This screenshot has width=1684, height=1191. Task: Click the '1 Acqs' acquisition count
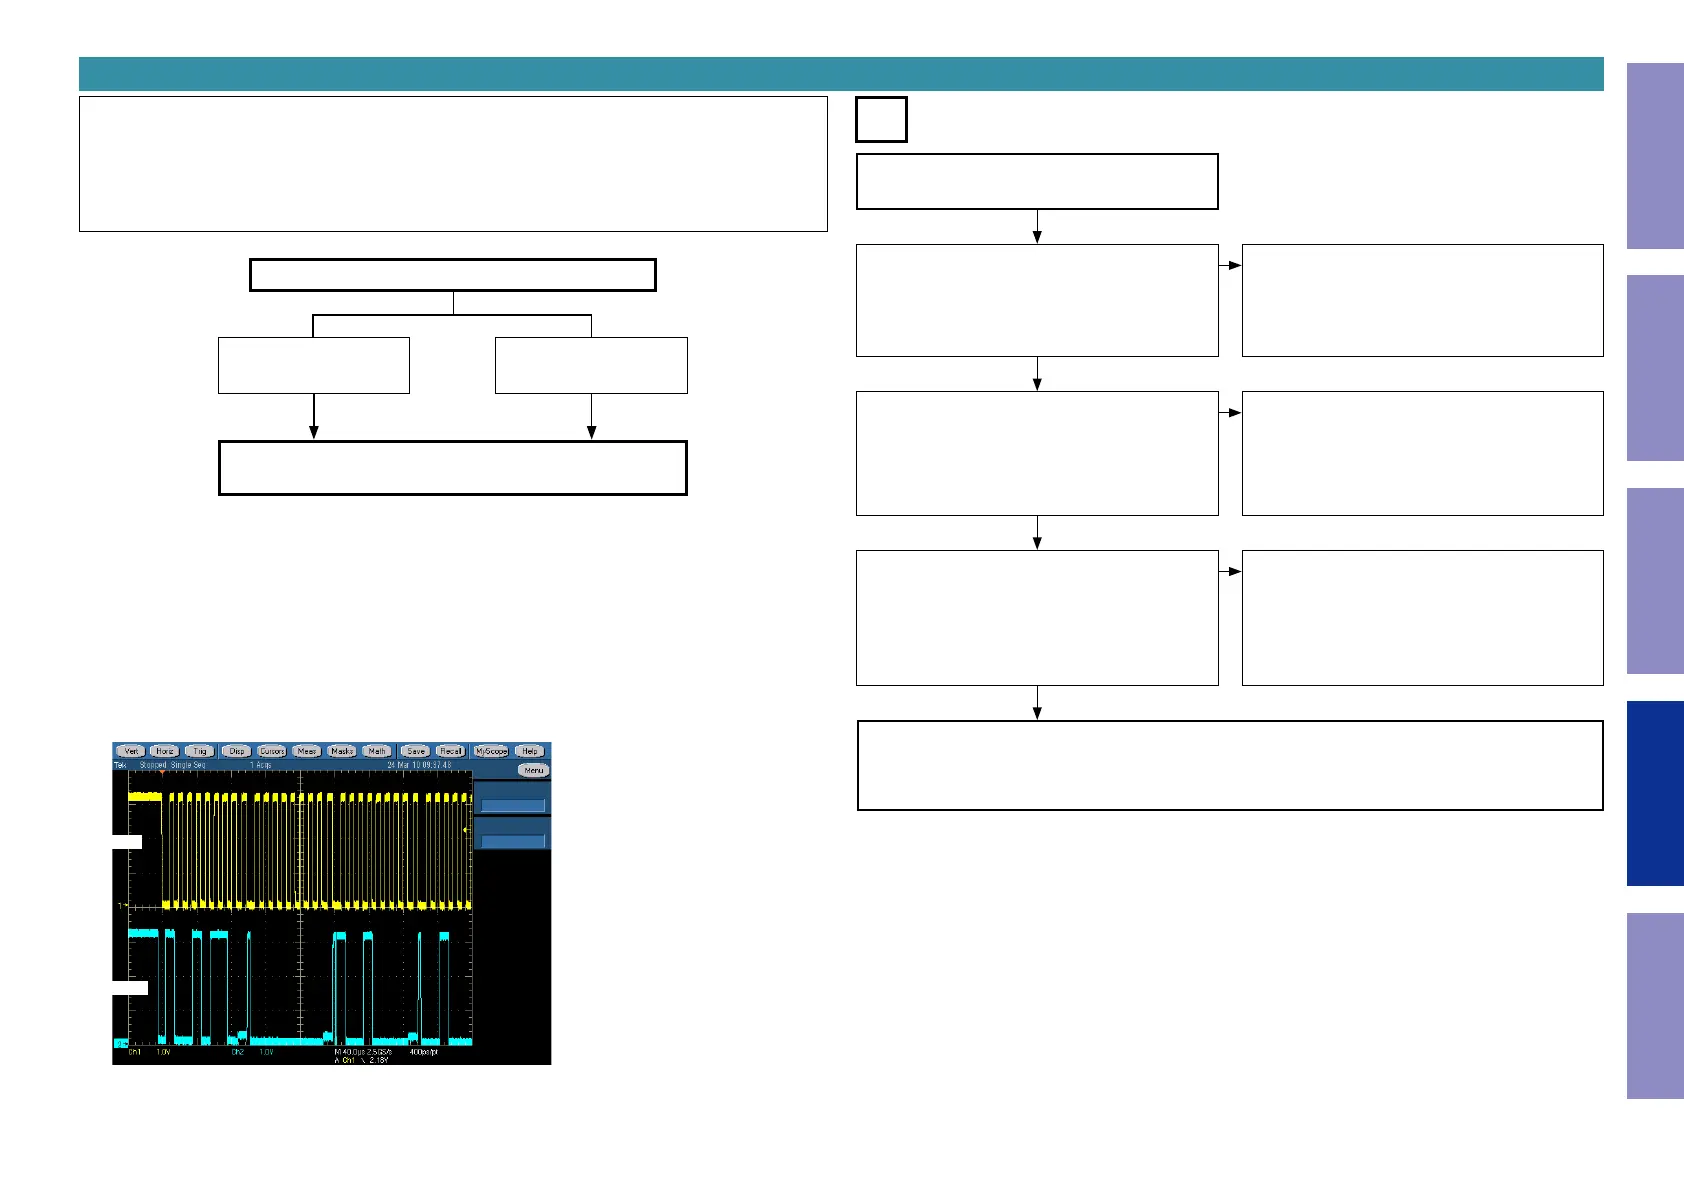point(261,765)
